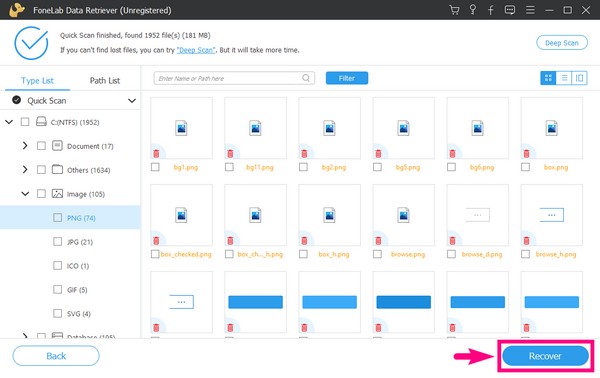Focus the Enter Name or Path field
Viewport: 600px width, 378px height.
(x=234, y=78)
